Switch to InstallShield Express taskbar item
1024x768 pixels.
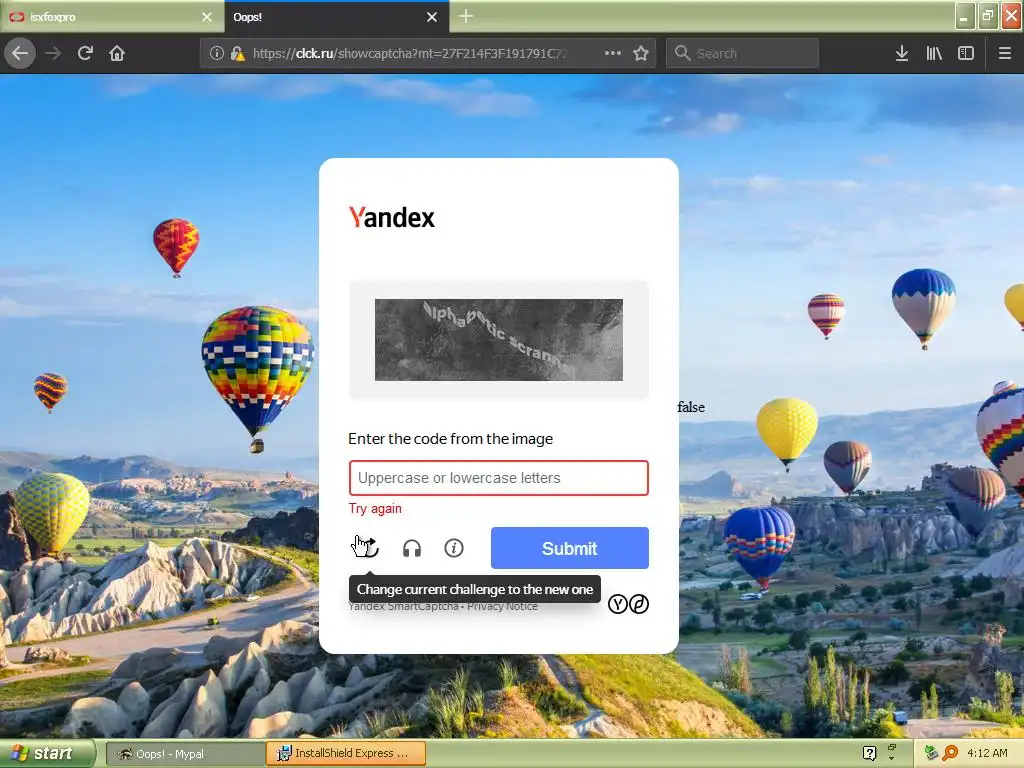[x=346, y=754]
